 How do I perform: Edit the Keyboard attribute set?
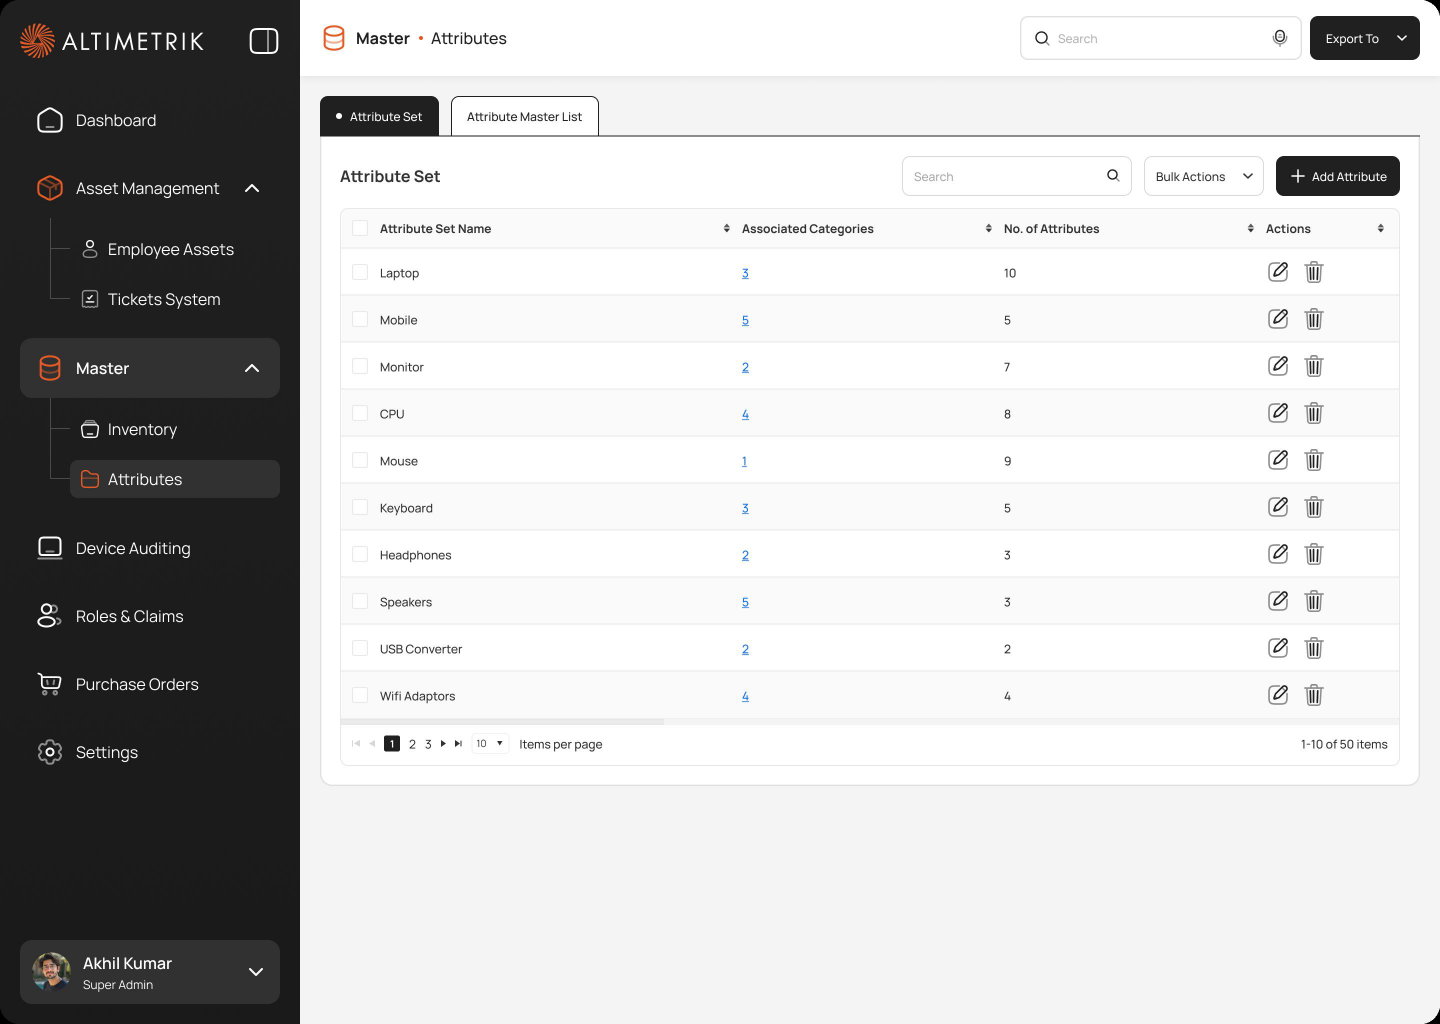1278,507
